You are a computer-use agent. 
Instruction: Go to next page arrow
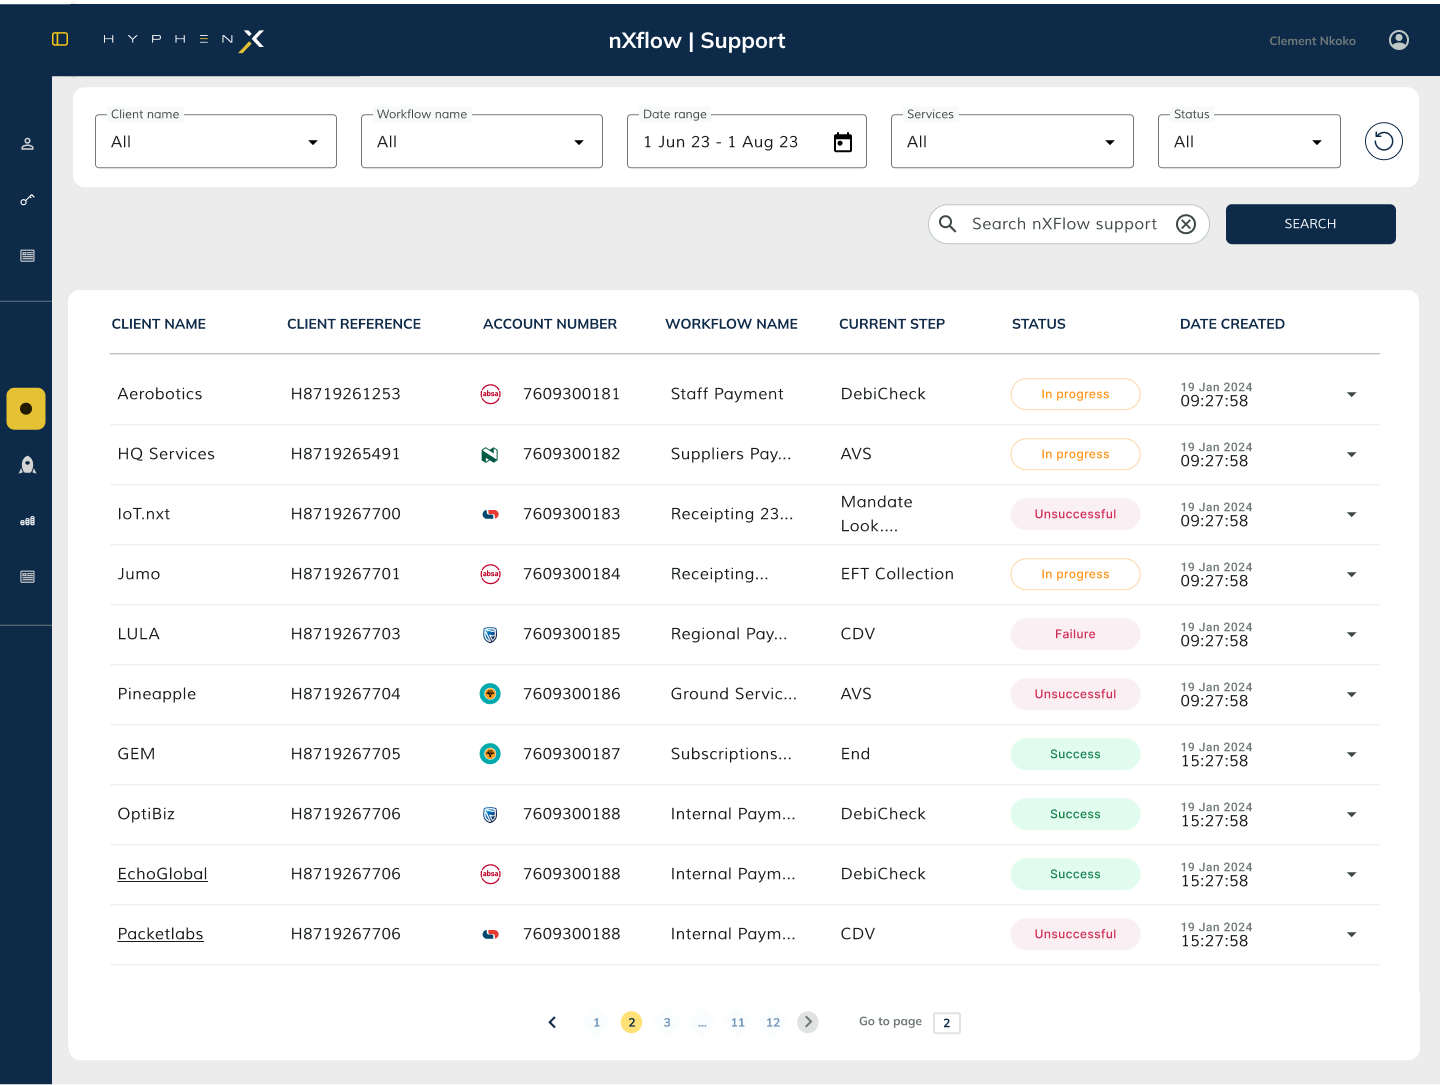coord(808,1022)
